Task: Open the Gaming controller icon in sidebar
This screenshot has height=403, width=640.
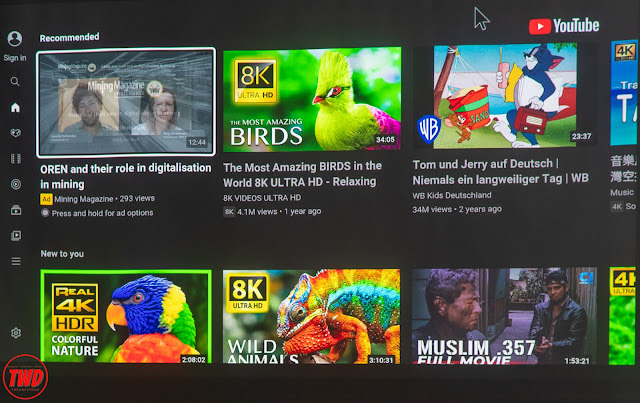Action: pos(16,133)
